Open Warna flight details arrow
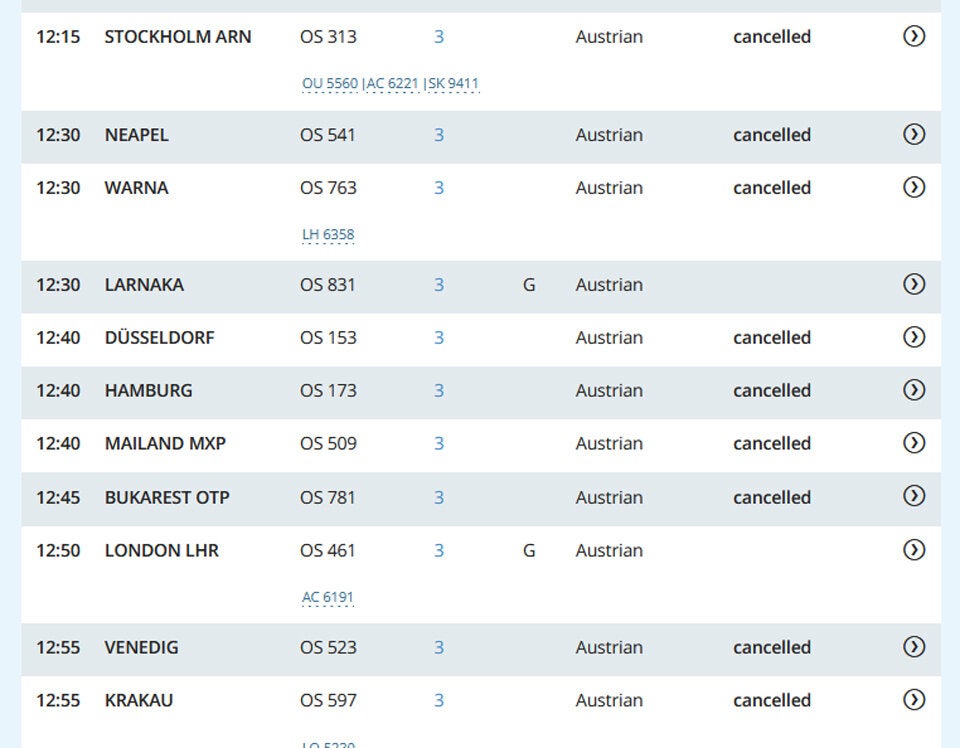This screenshot has height=748, width=960. pos(913,188)
